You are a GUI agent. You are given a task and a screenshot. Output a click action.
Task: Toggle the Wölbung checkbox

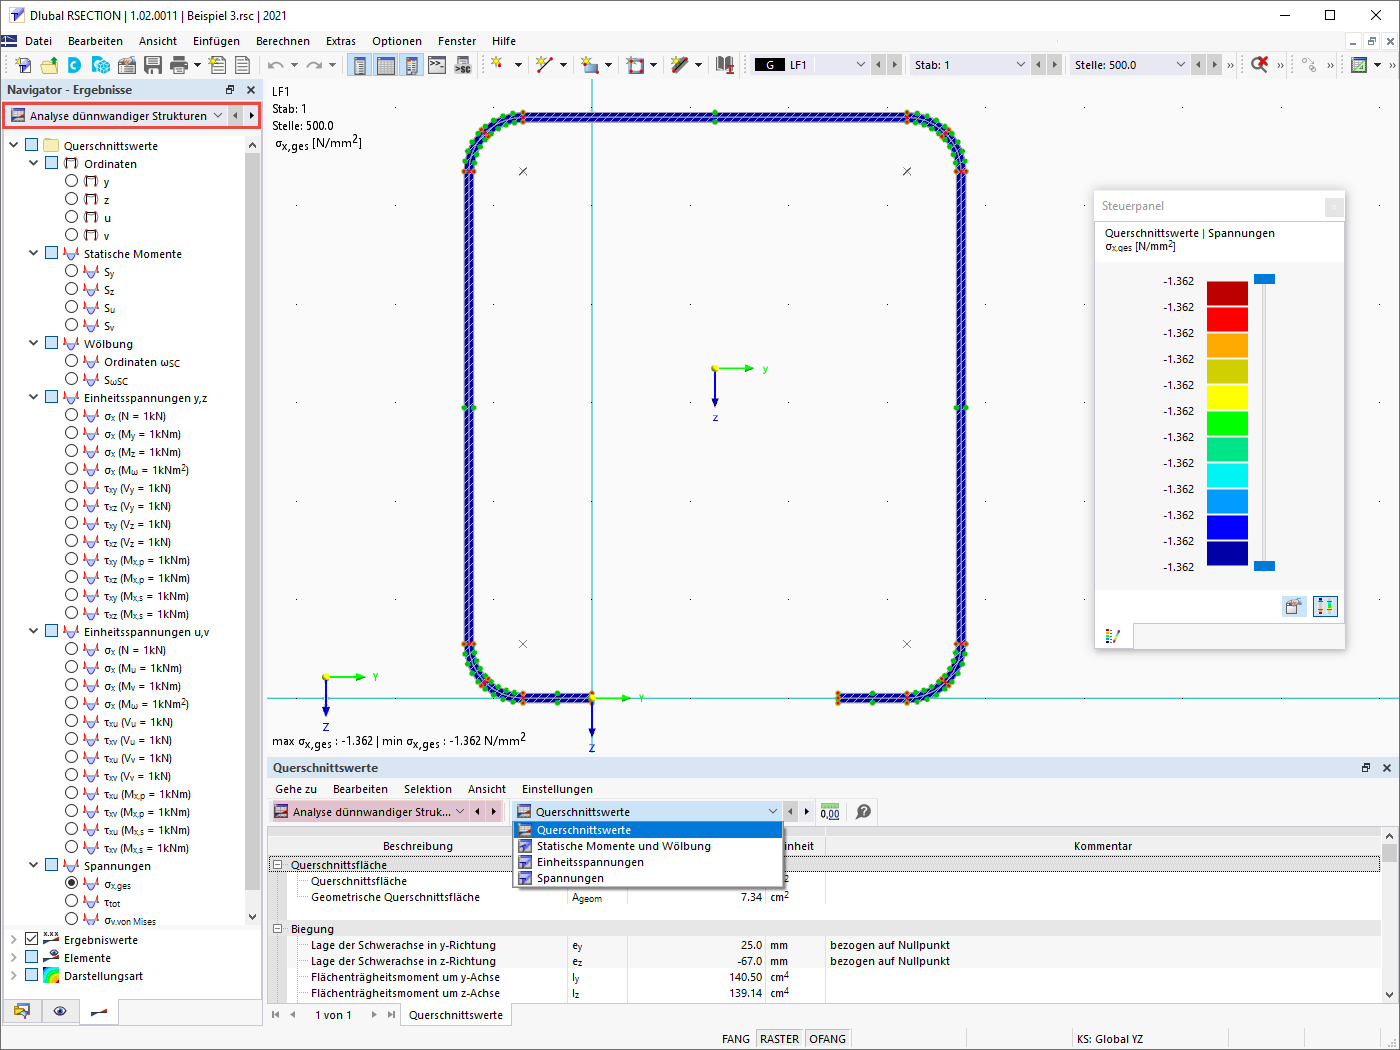(x=51, y=343)
